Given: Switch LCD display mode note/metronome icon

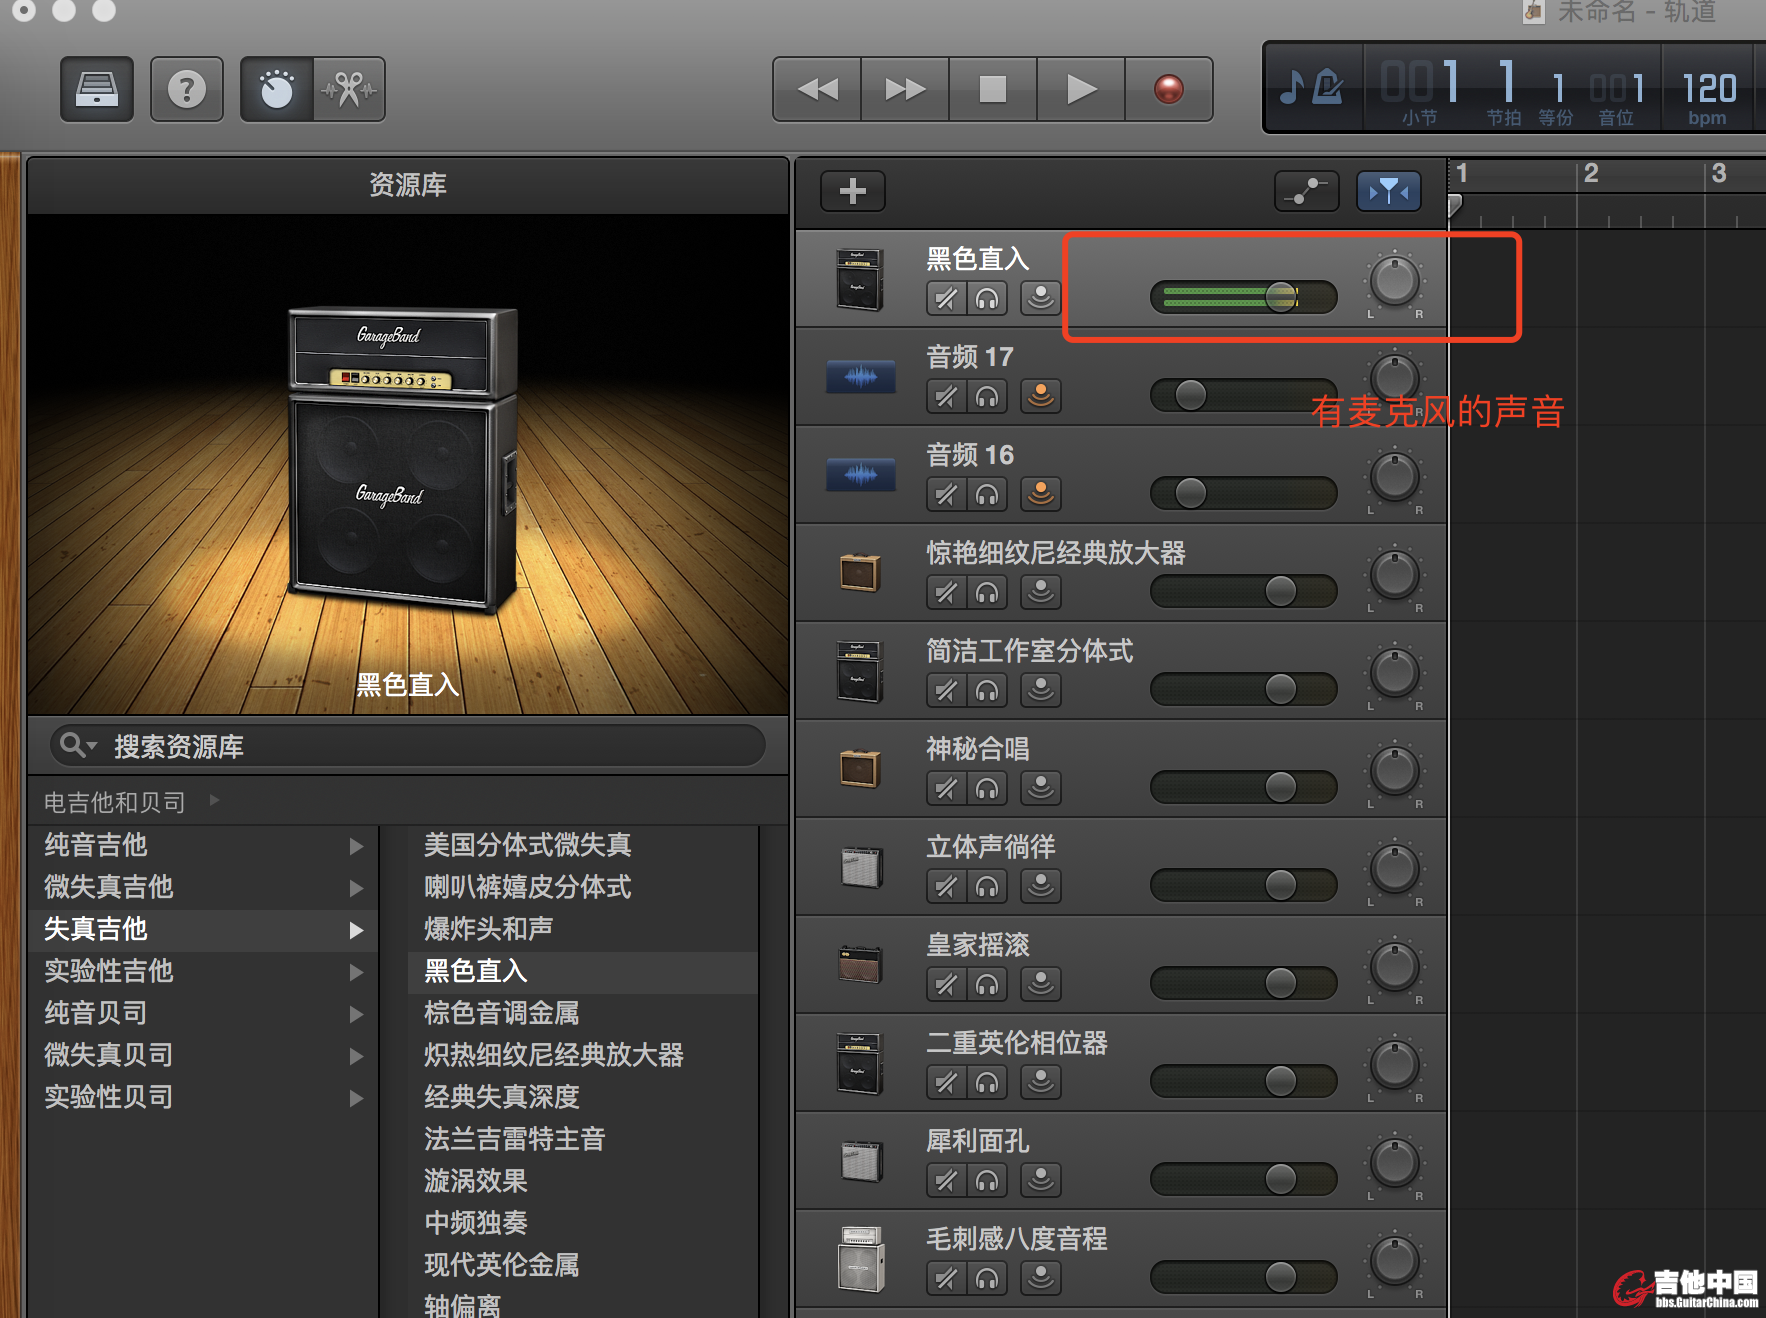Looking at the screenshot, I should tap(1313, 87).
